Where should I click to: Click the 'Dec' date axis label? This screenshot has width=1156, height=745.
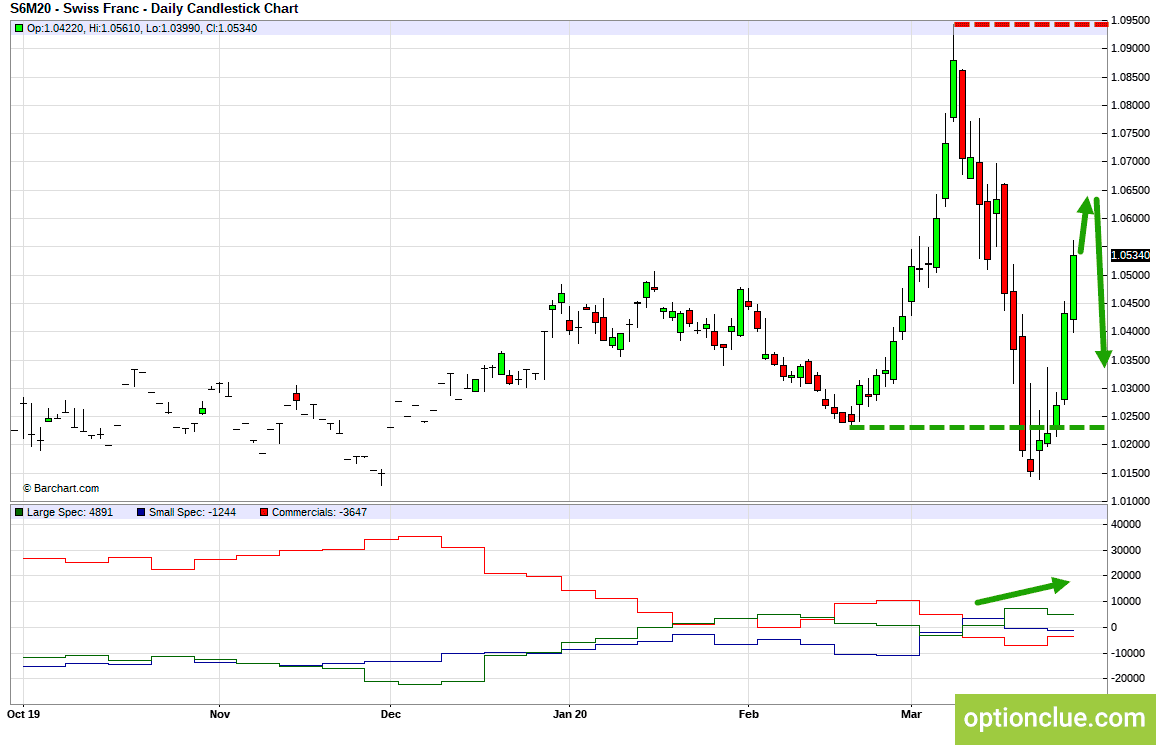tap(391, 714)
